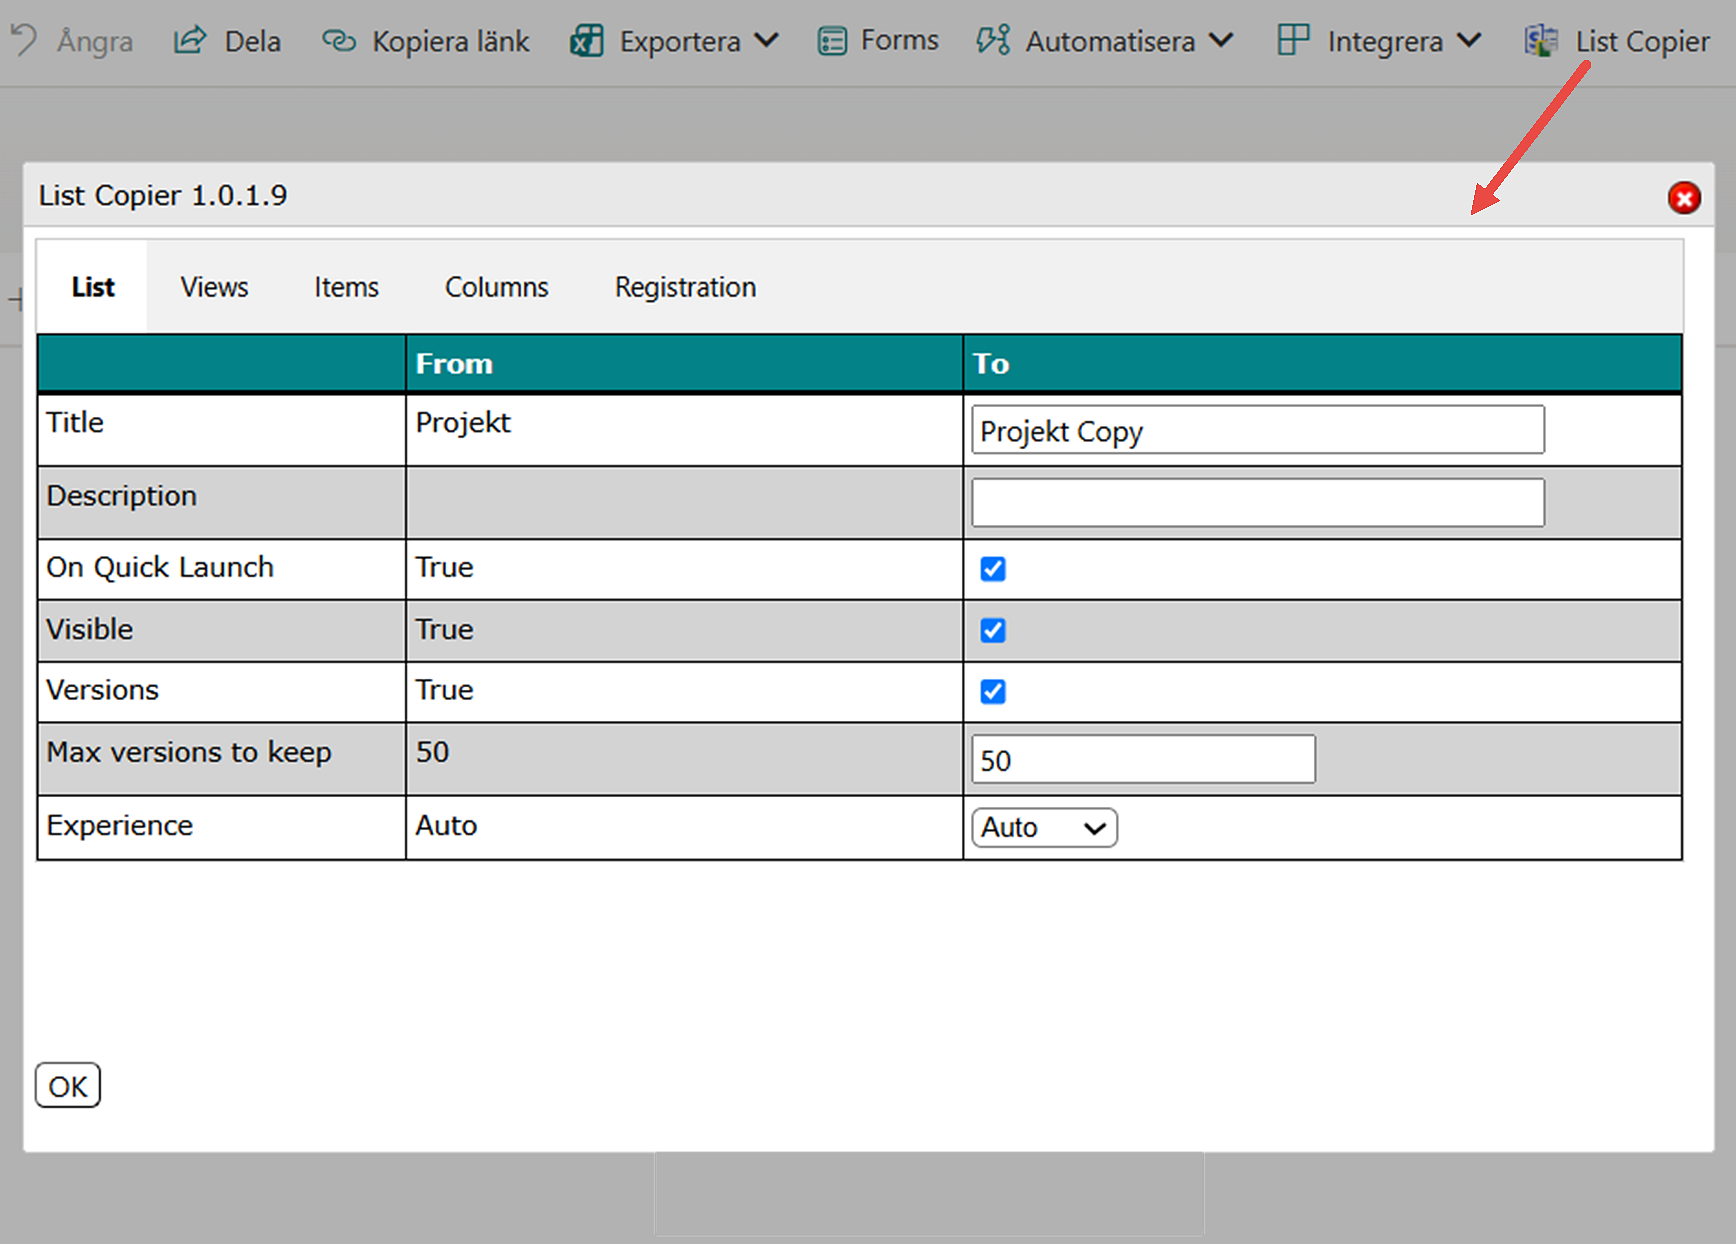Click the red close button of List Copier
This screenshot has height=1244, width=1736.
point(1684,198)
